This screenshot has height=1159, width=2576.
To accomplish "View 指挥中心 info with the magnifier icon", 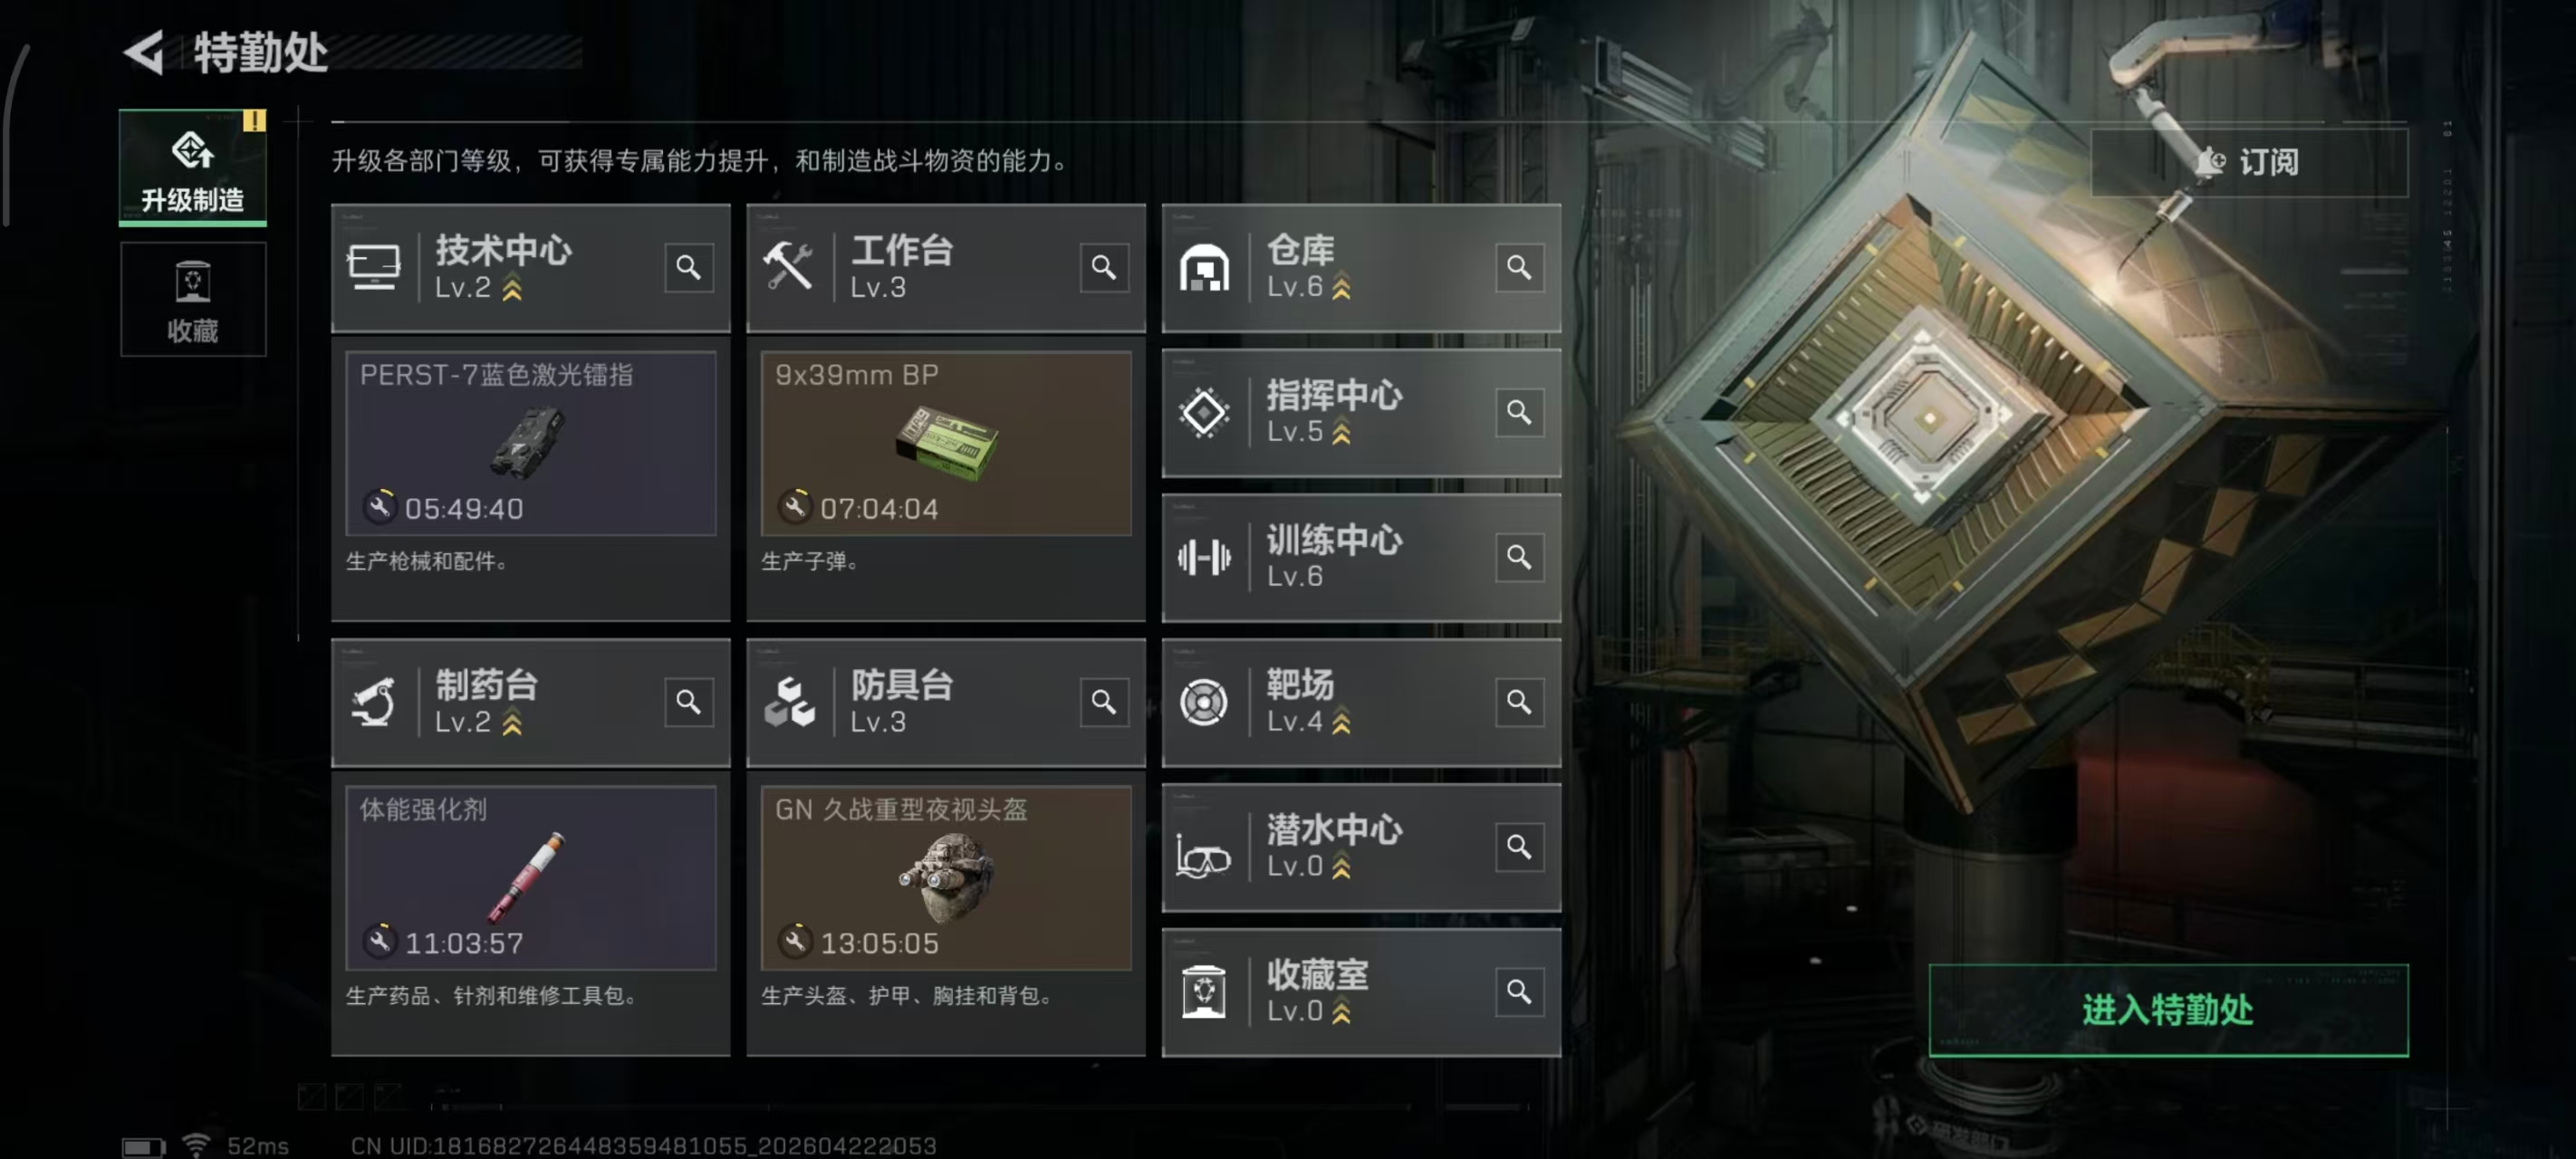I will pos(1518,412).
